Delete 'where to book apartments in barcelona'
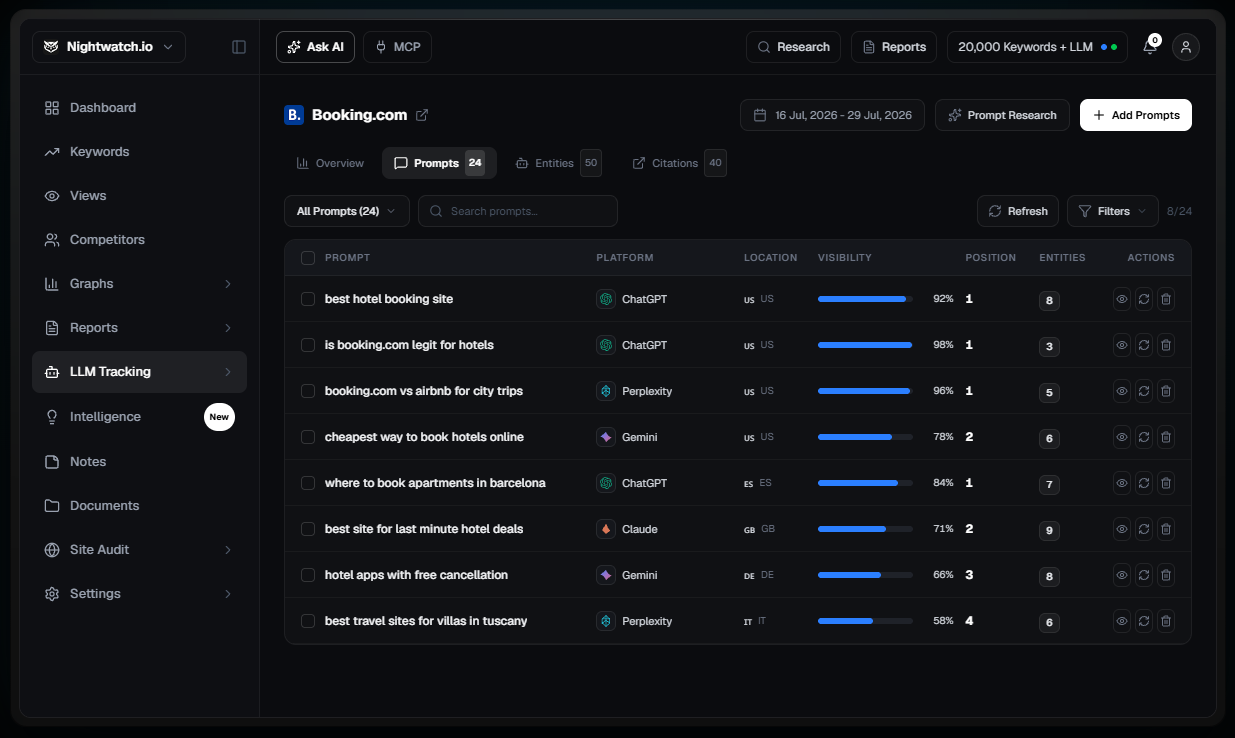 1166,483
